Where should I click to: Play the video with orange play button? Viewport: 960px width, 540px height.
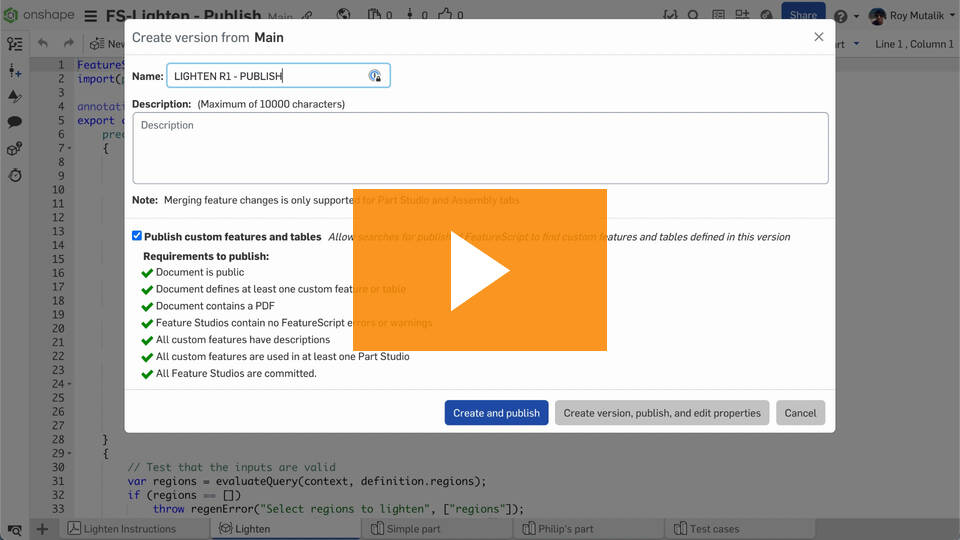[480, 270]
